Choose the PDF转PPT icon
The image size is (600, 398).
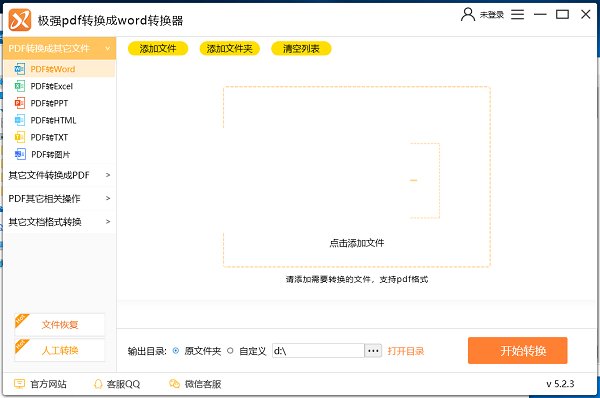(x=19, y=103)
